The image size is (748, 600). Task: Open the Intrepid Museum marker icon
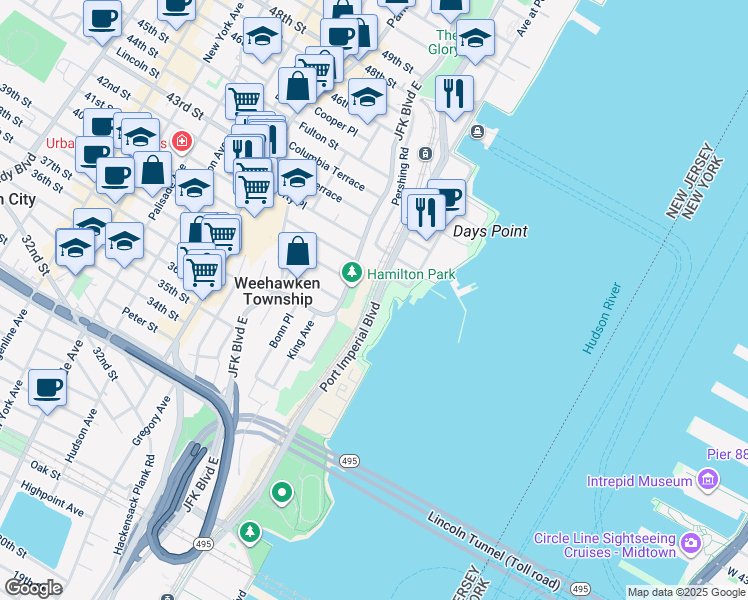tap(708, 479)
